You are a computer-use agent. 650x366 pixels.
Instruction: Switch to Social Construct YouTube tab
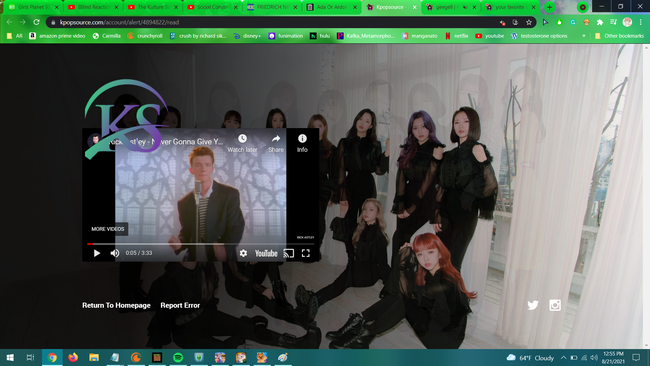tap(212, 7)
